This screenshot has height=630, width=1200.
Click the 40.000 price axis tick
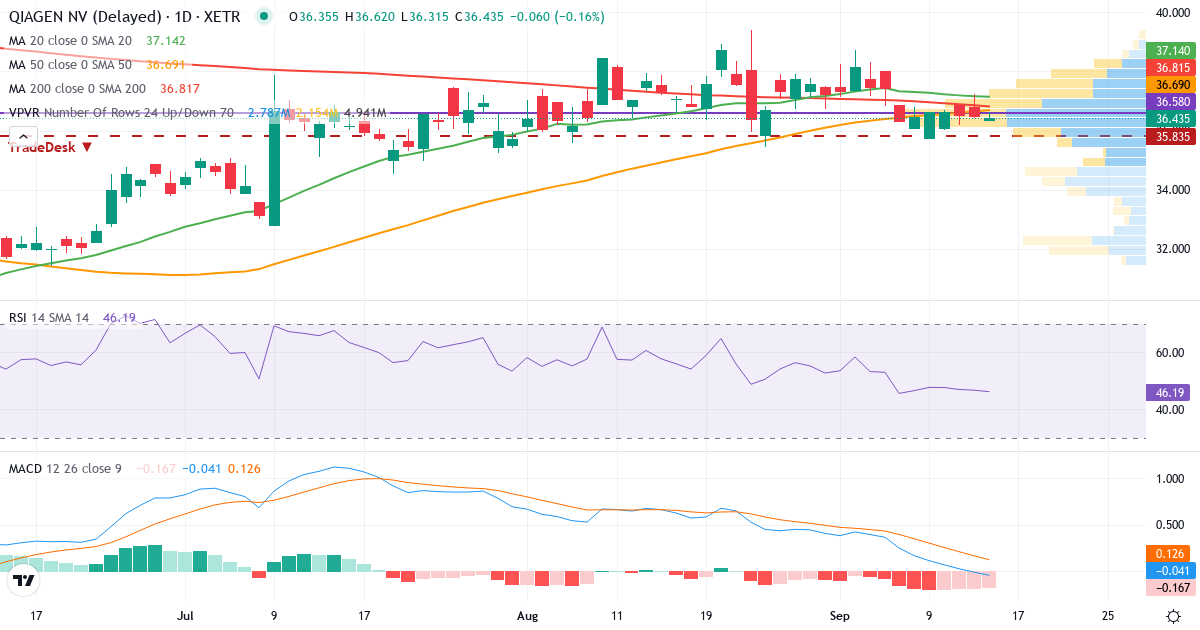(x=1171, y=13)
